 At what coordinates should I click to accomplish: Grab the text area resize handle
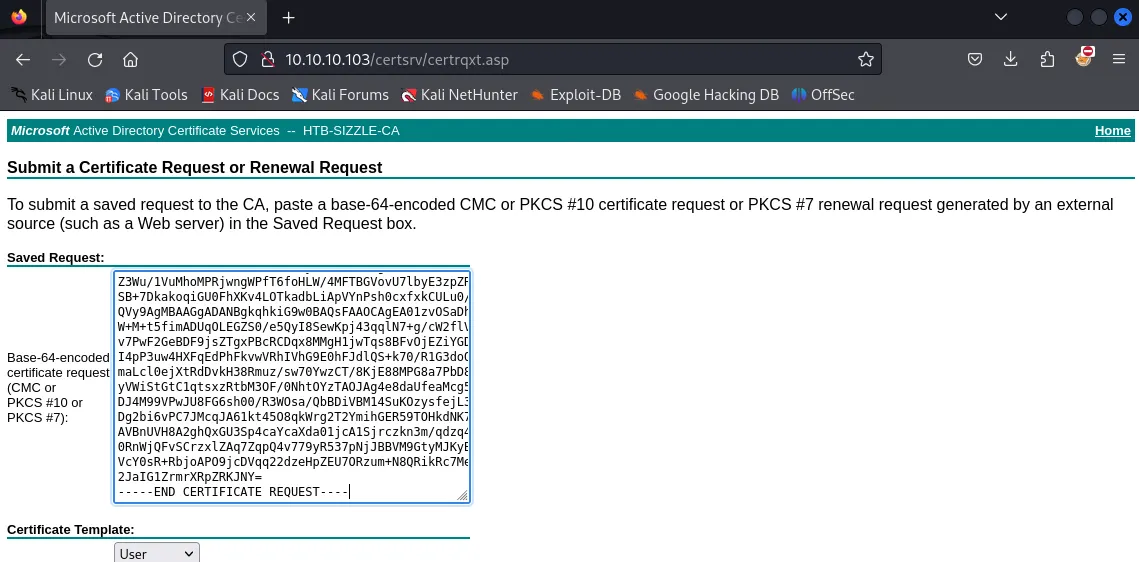[463, 496]
